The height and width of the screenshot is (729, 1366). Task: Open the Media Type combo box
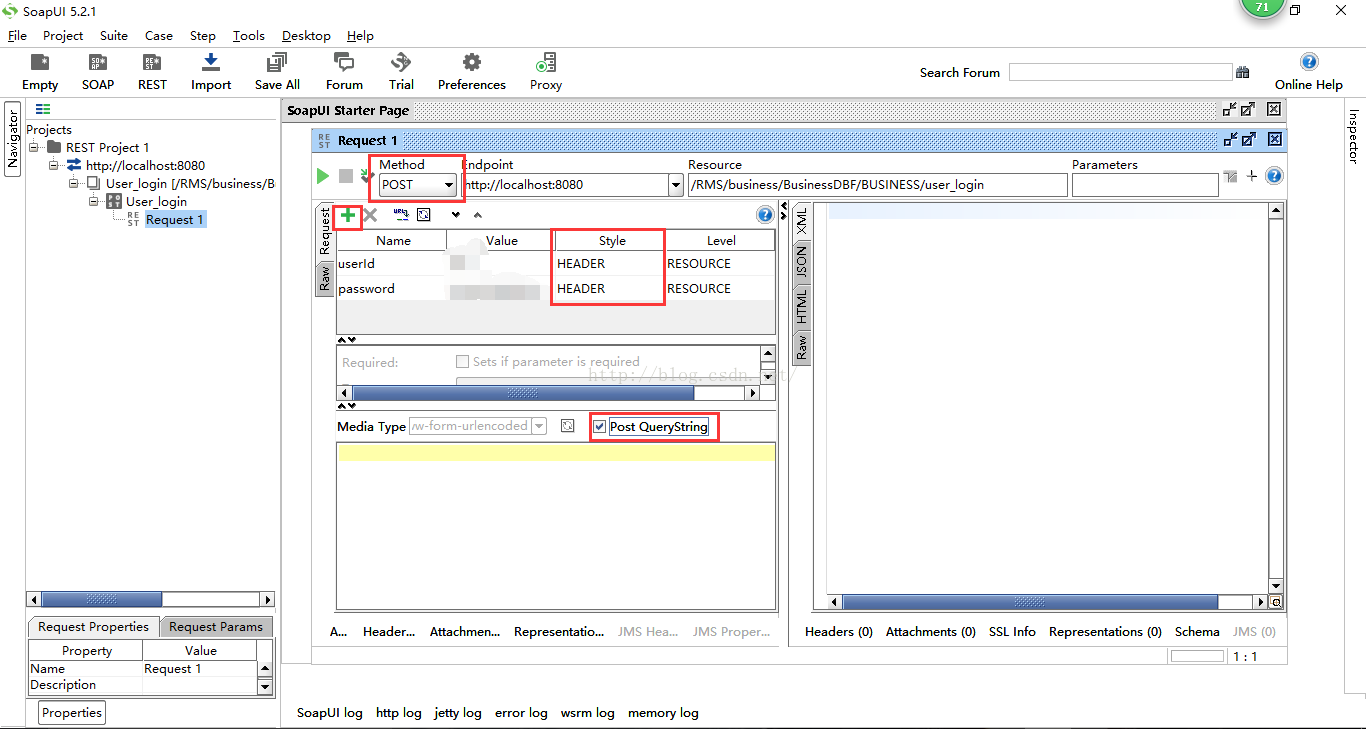click(x=478, y=426)
